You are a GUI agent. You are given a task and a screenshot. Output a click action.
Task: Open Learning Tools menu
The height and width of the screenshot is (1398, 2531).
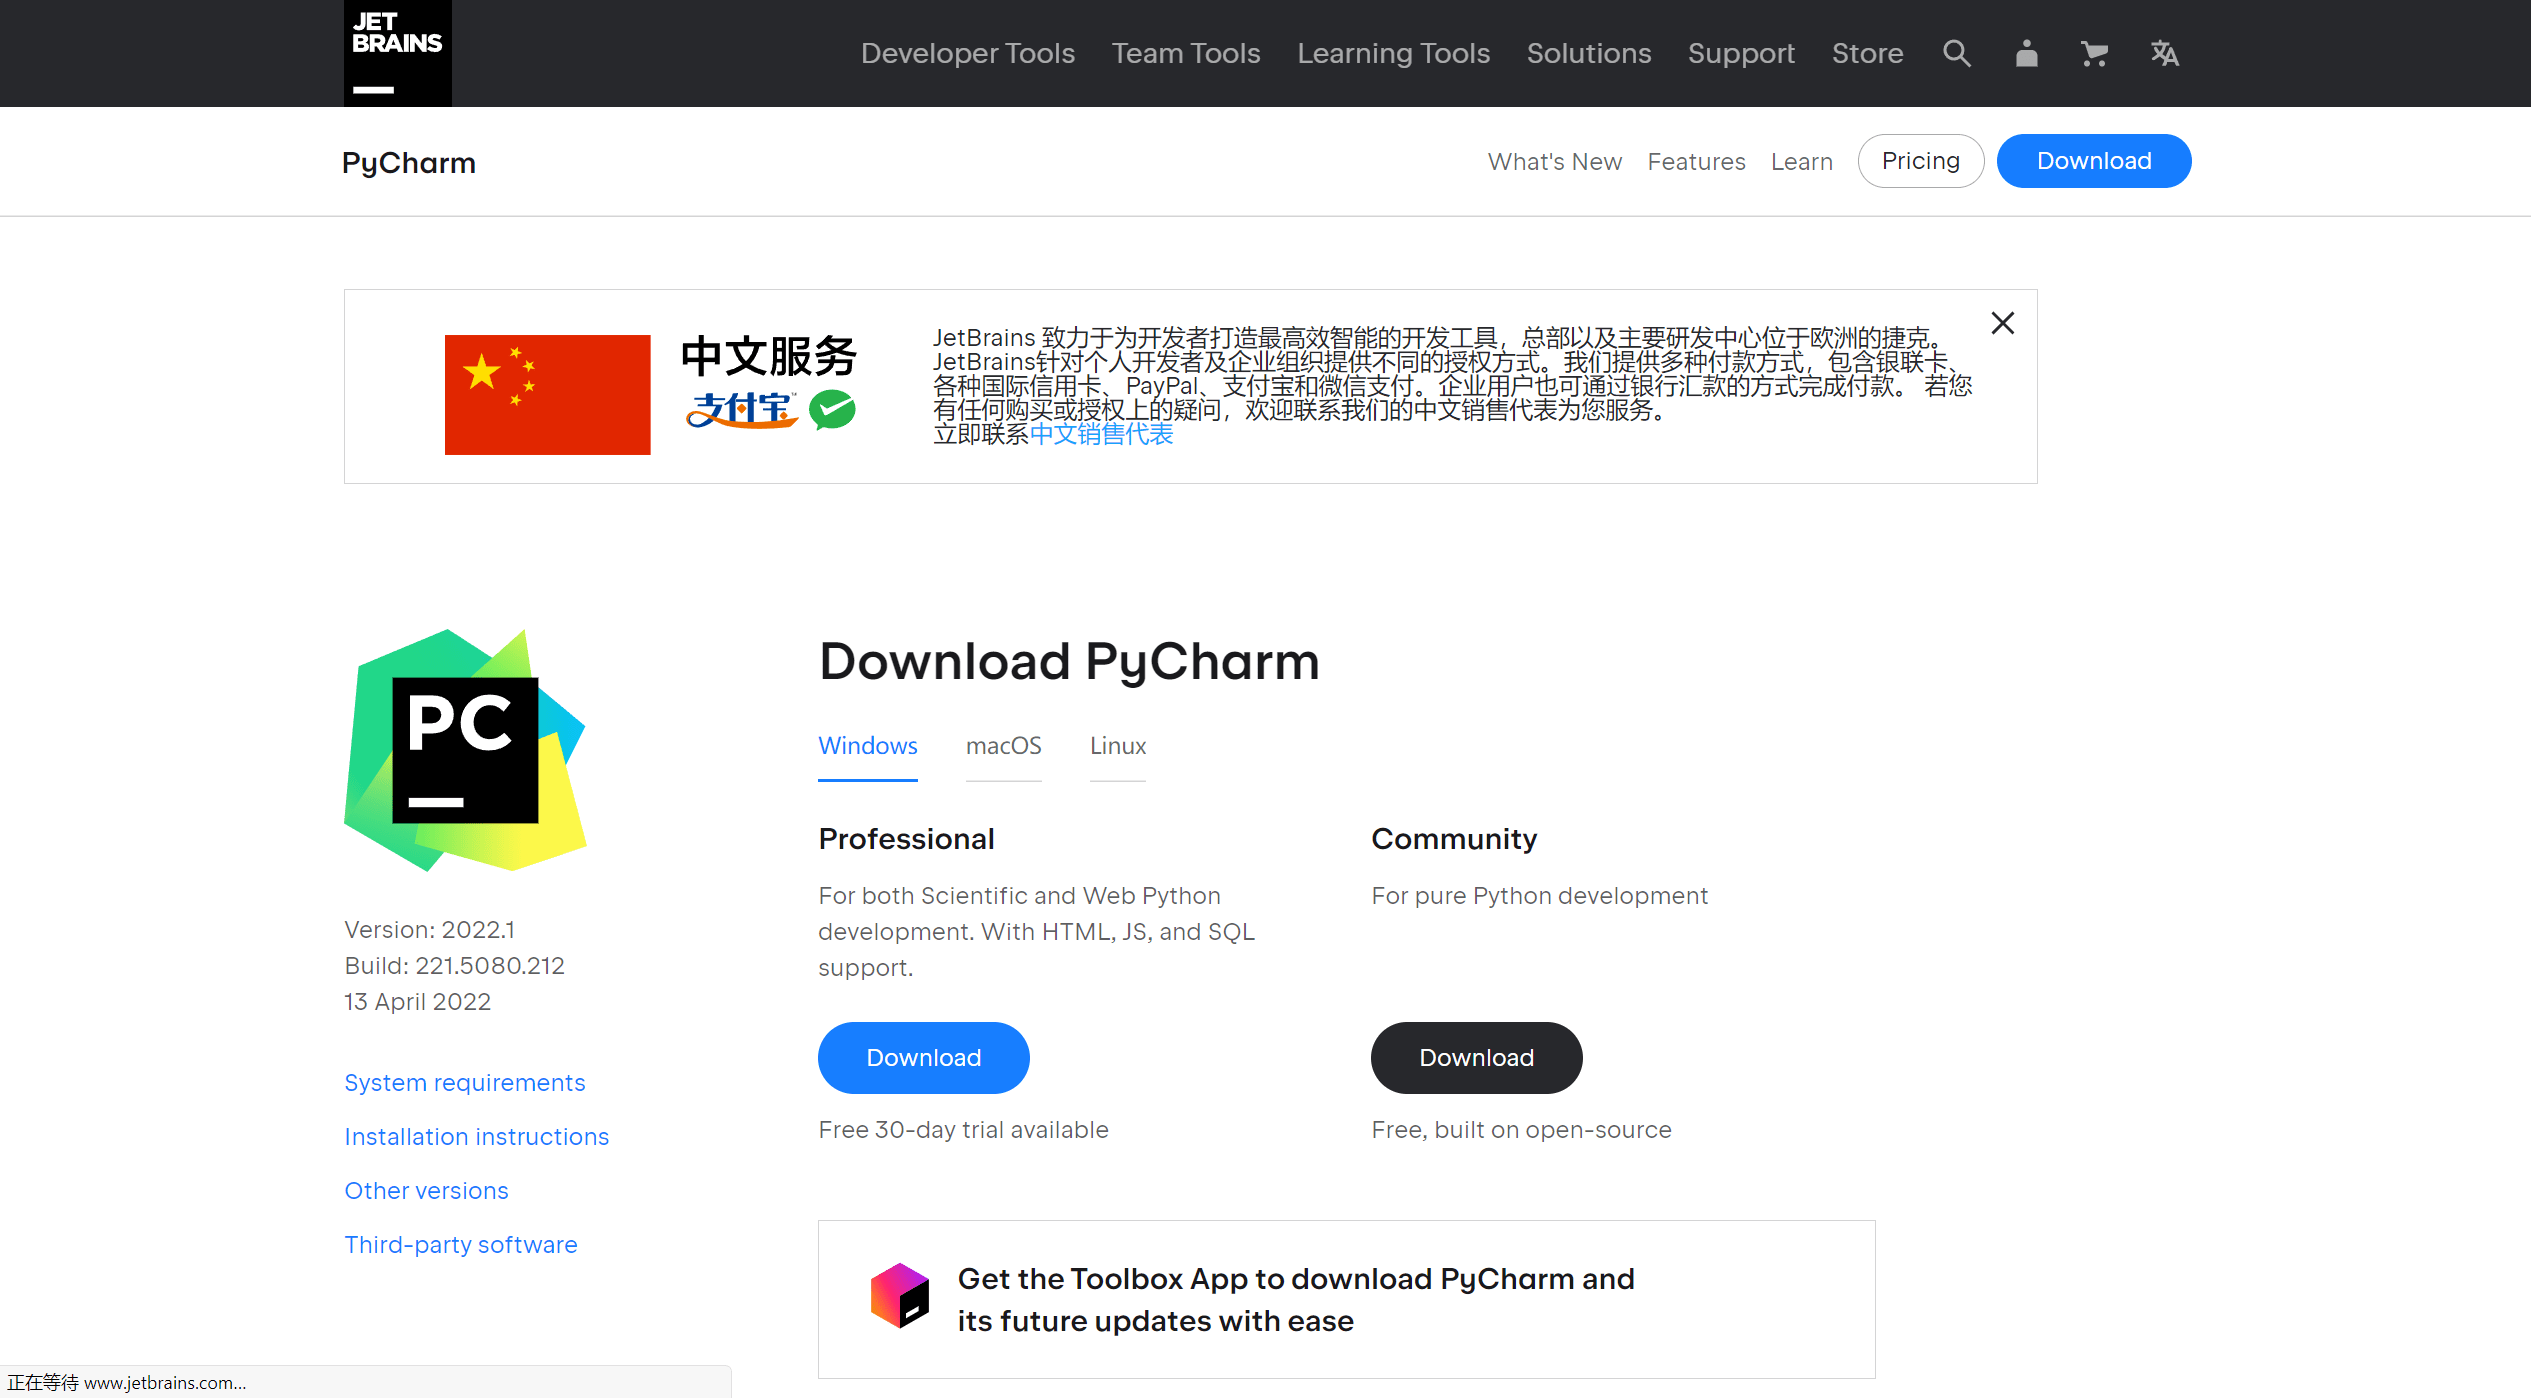(x=1393, y=53)
